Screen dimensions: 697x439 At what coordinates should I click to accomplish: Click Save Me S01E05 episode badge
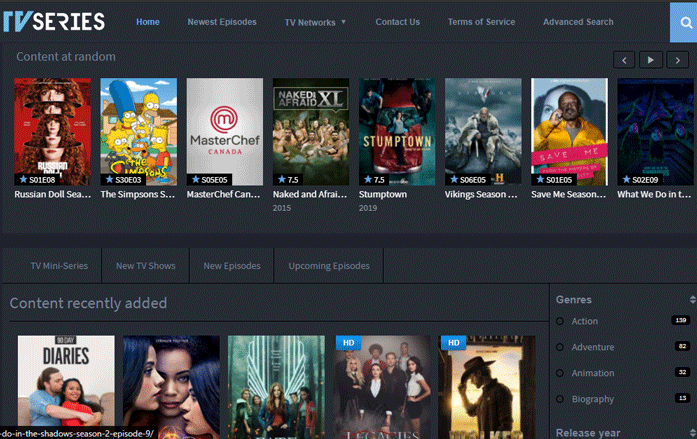(554, 180)
